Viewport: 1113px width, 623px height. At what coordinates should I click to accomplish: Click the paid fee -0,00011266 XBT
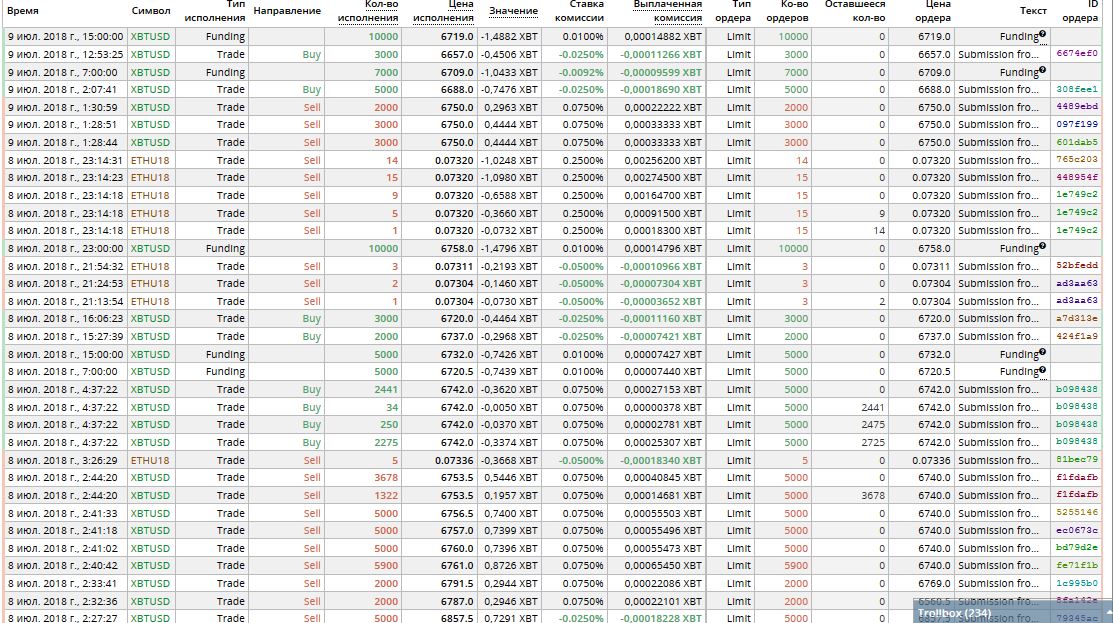click(x=661, y=54)
